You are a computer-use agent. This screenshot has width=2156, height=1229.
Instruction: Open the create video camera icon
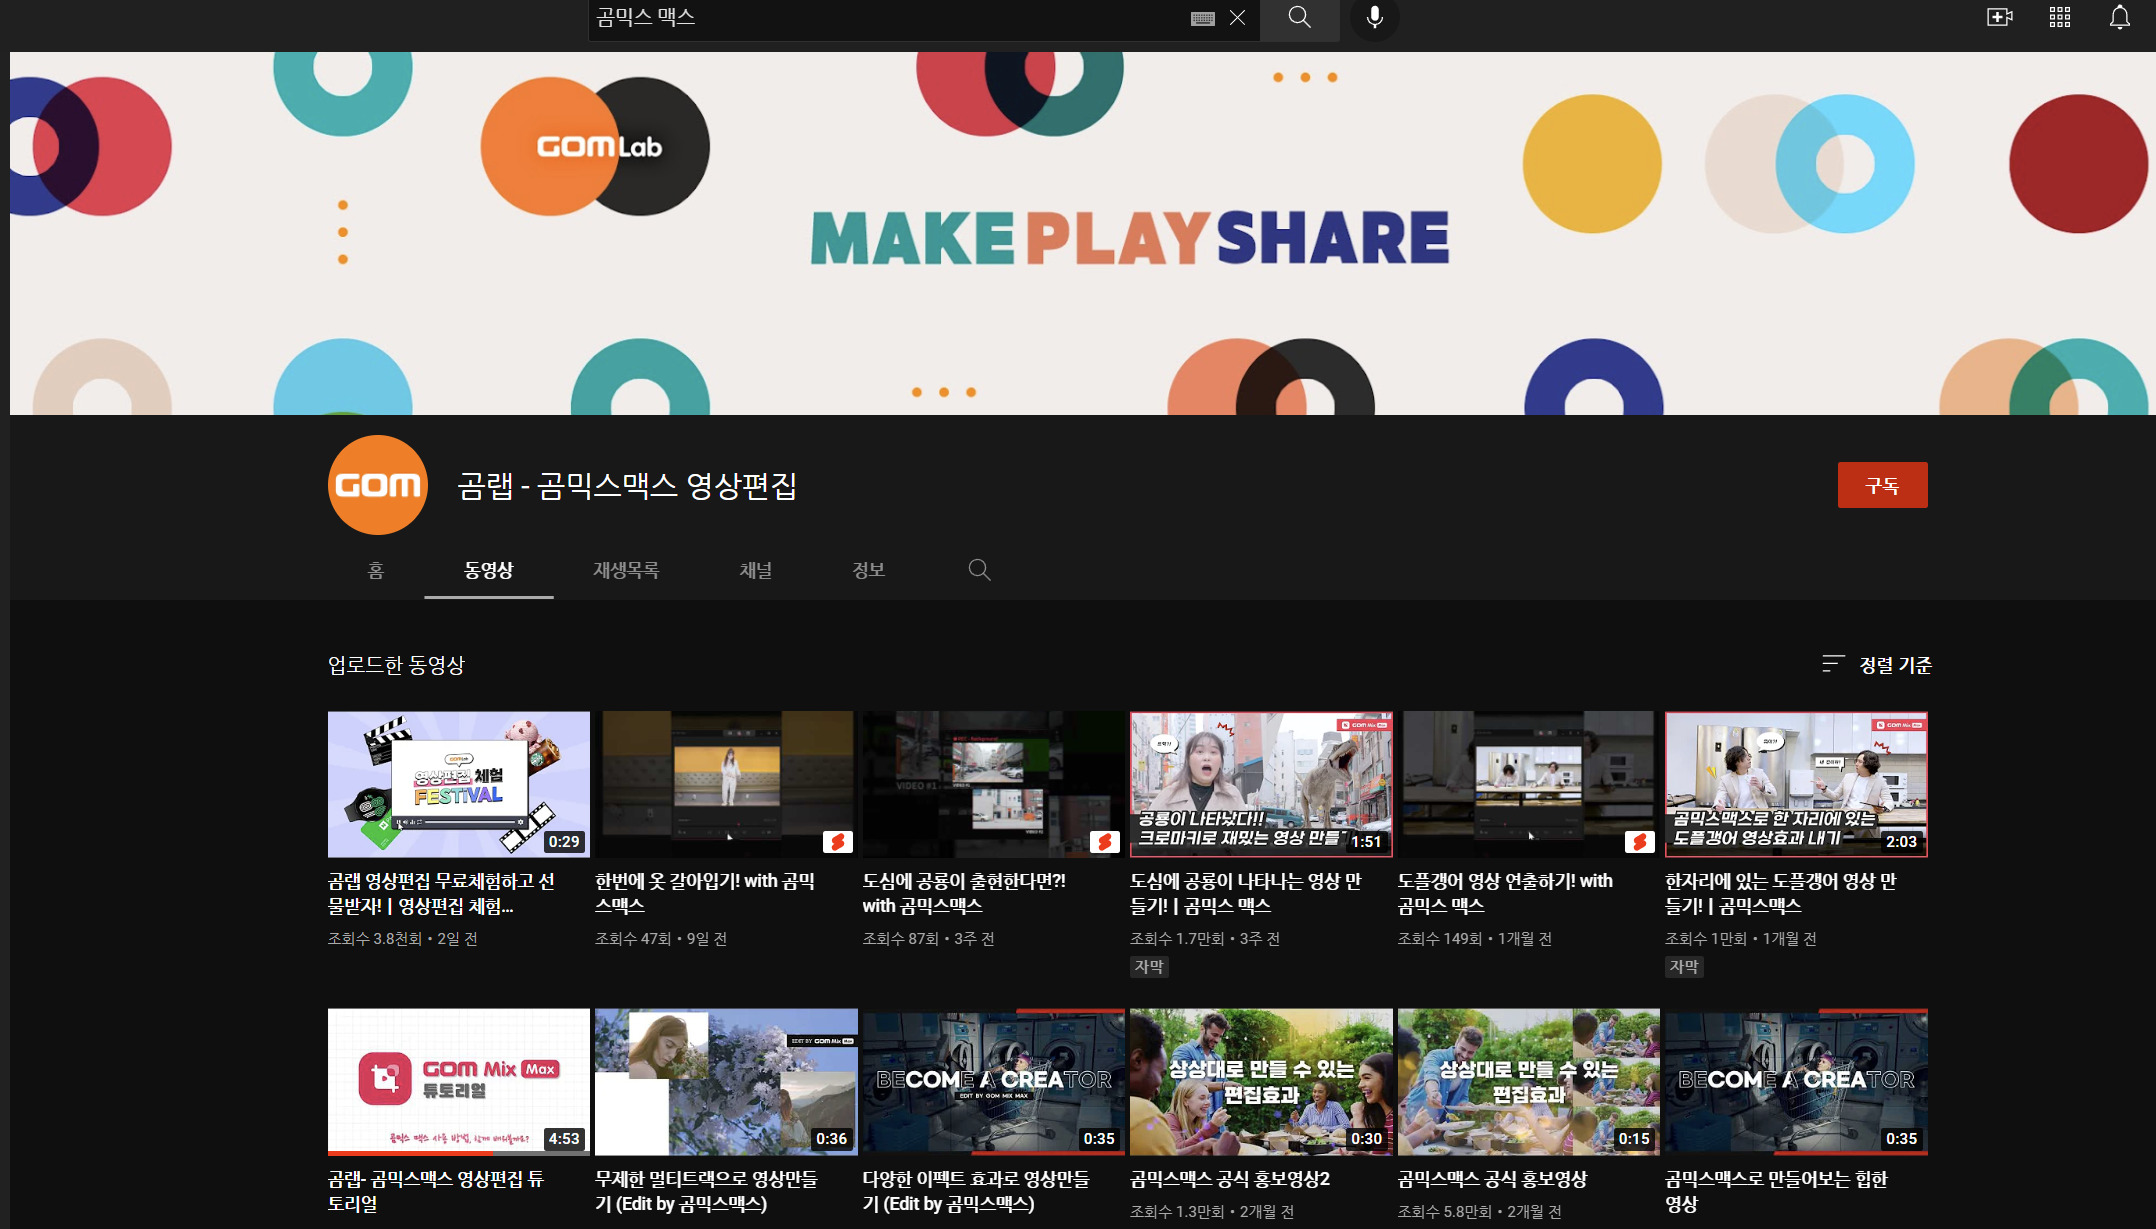tap(1999, 17)
